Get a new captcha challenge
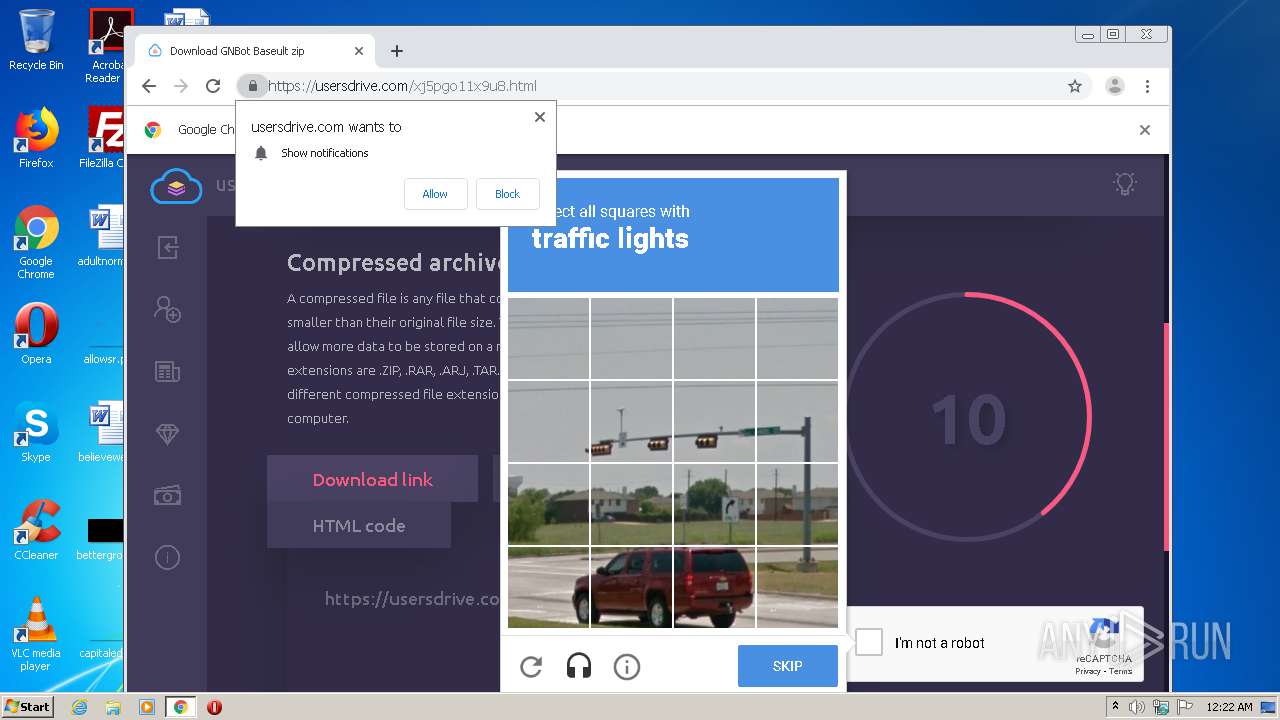This screenshot has height=720, width=1280. click(531, 666)
